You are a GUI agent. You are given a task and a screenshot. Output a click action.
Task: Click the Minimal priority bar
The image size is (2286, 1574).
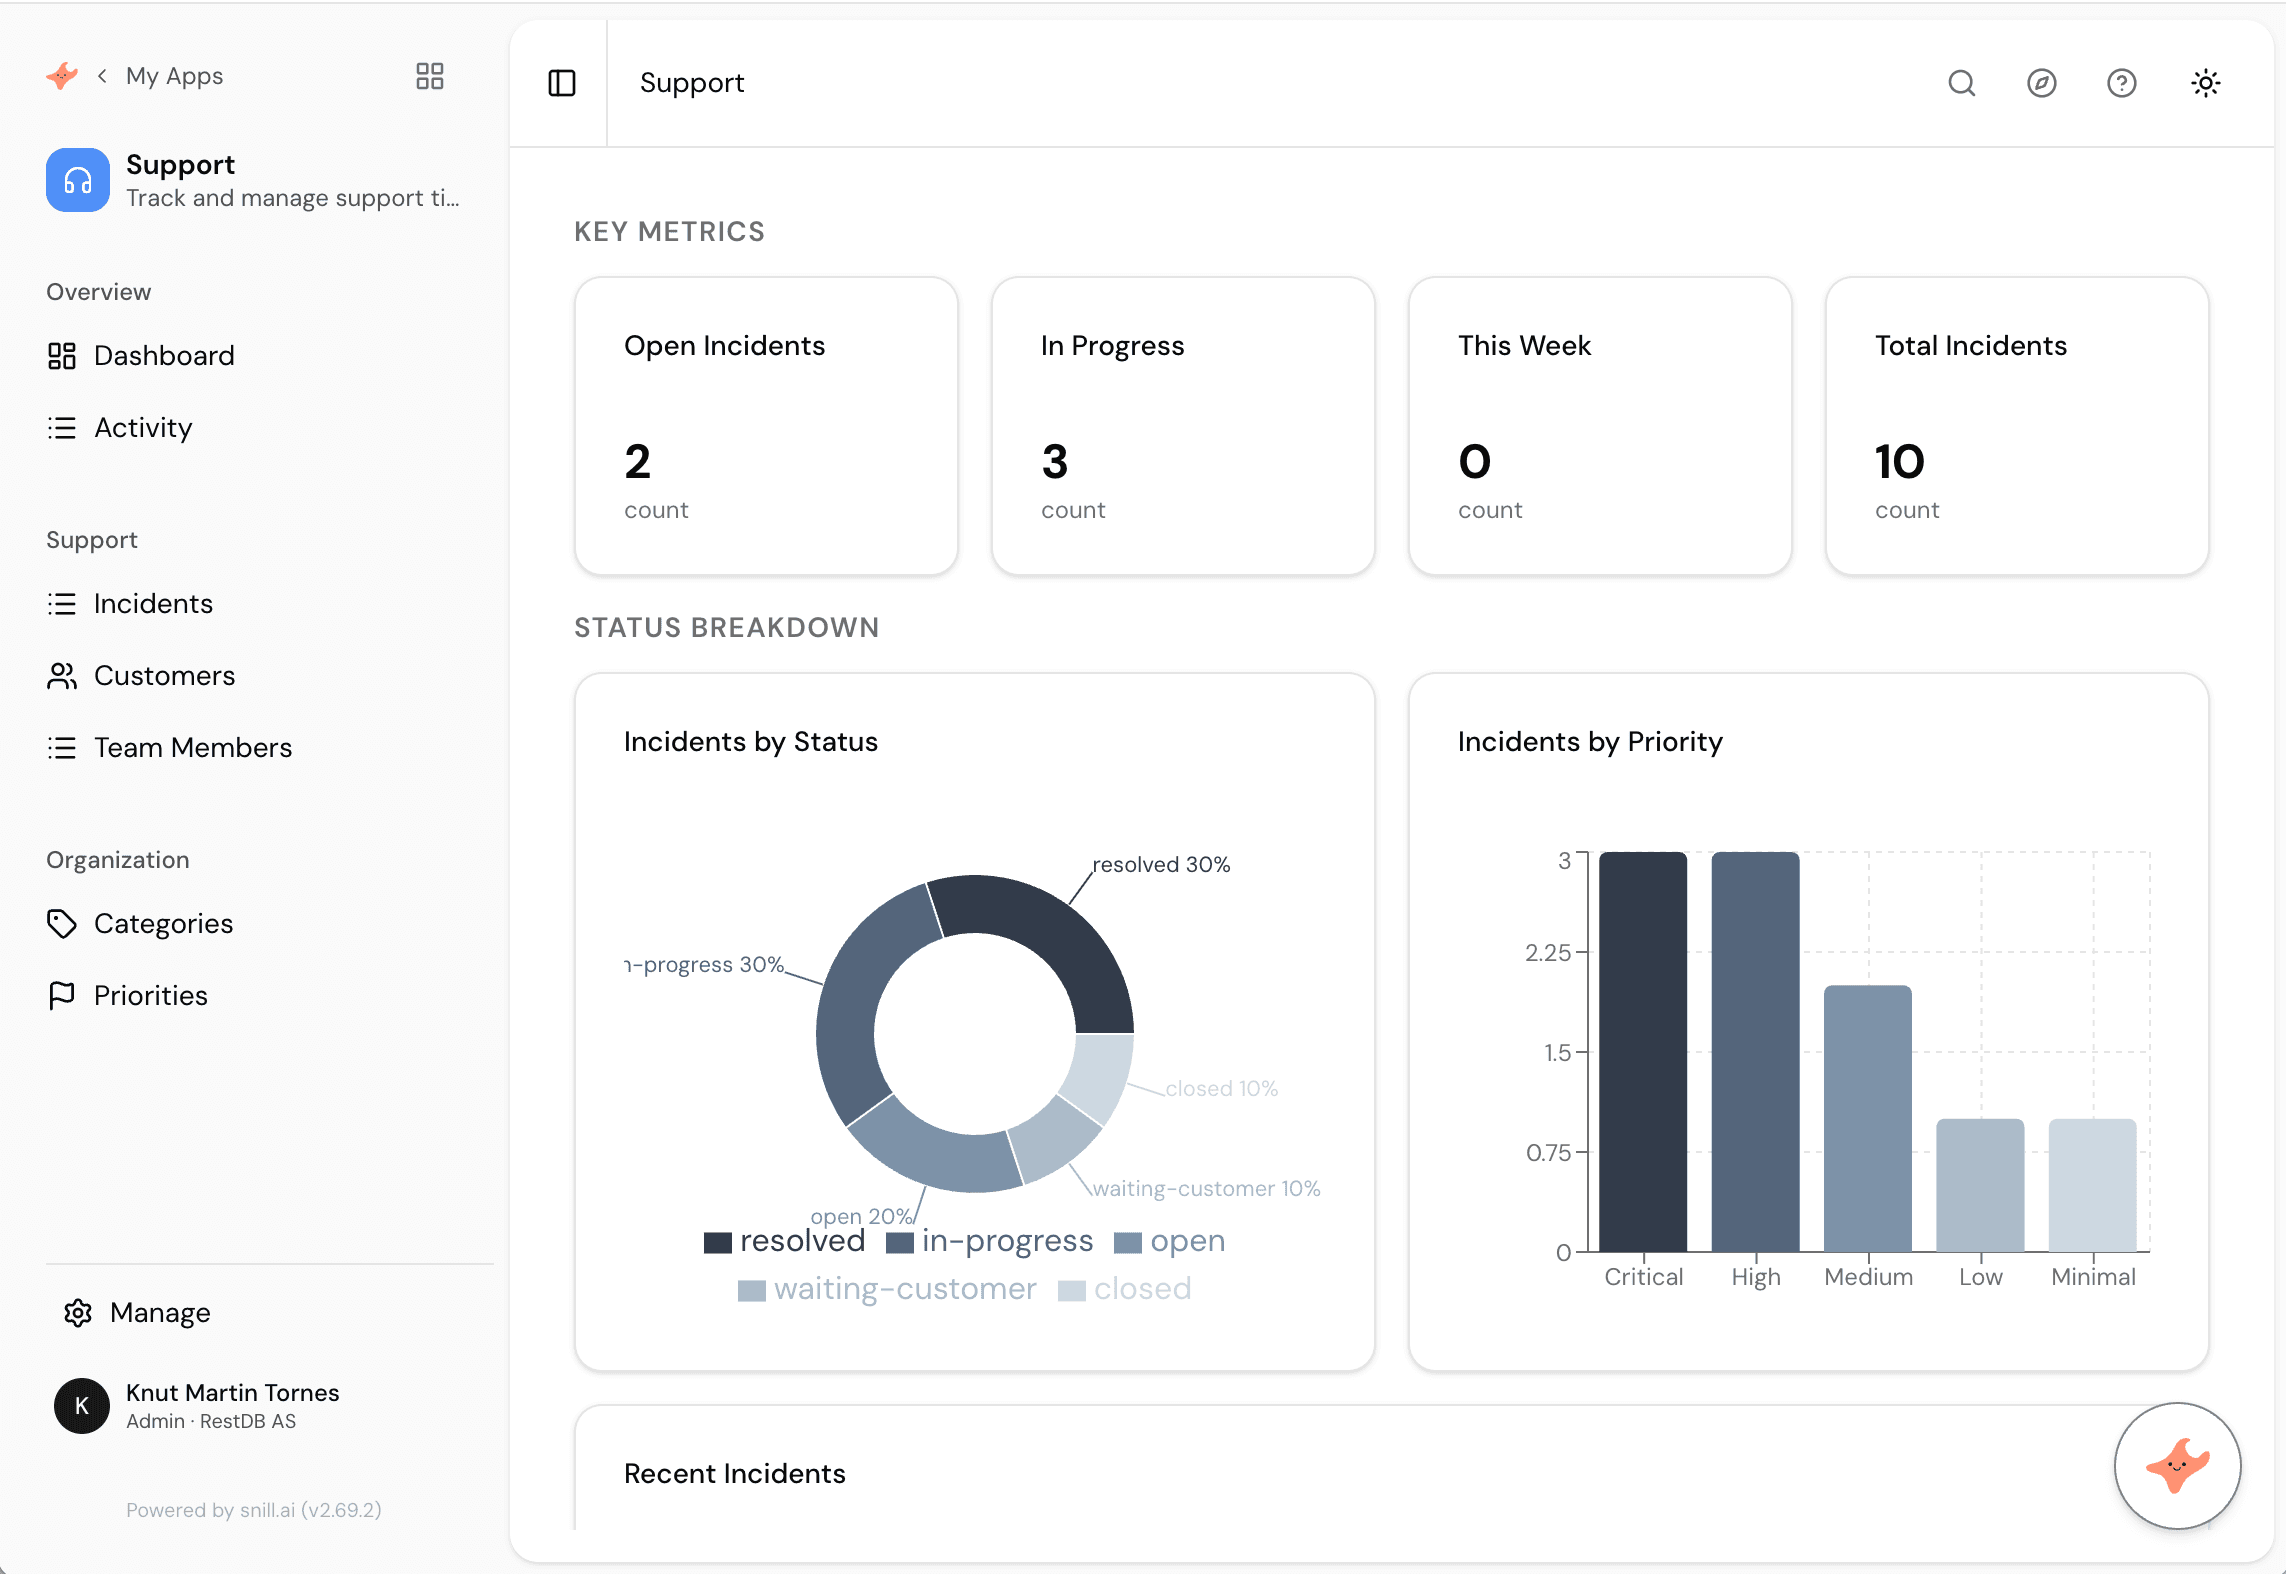tap(2093, 1186)
